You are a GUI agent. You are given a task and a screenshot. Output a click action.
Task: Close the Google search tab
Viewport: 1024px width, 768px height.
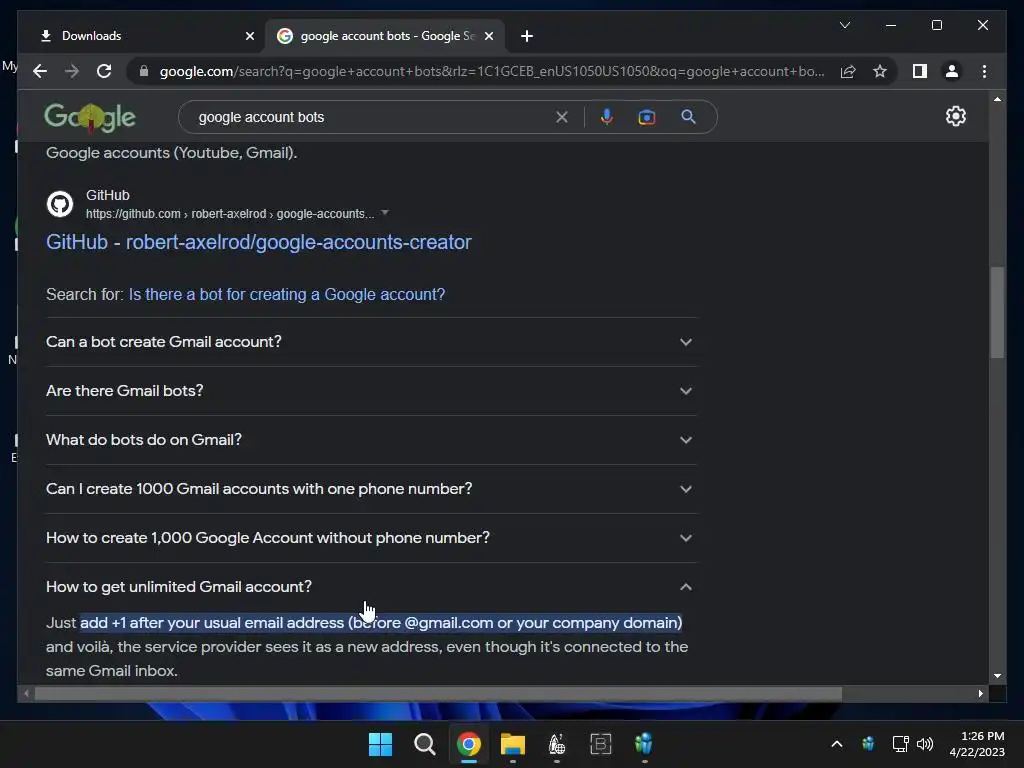tap(488, 36)
